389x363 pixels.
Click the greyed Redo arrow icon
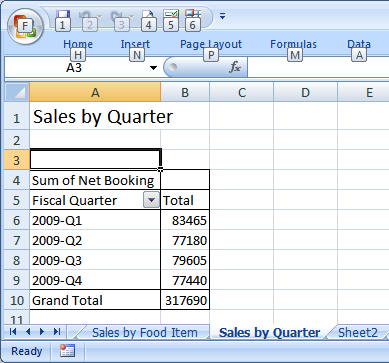tap(117, 16)
